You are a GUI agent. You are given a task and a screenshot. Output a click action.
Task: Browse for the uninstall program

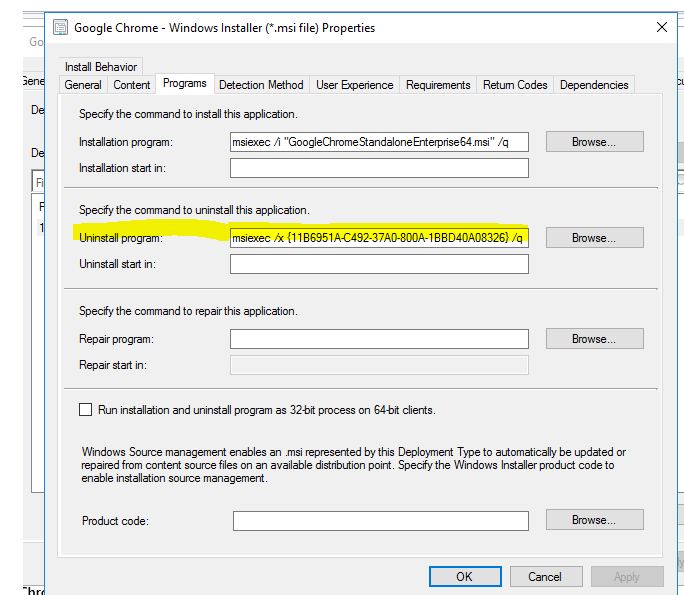click(x=595, y=238)
